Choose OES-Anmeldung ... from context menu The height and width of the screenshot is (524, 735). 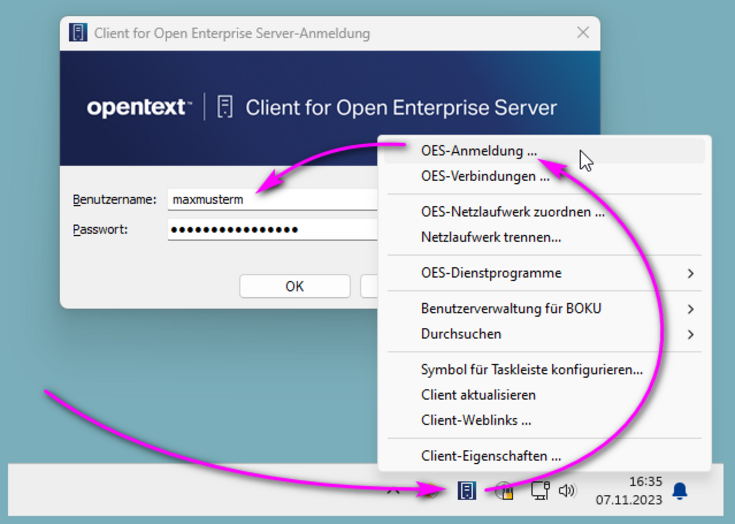click(x=544, y=151)
